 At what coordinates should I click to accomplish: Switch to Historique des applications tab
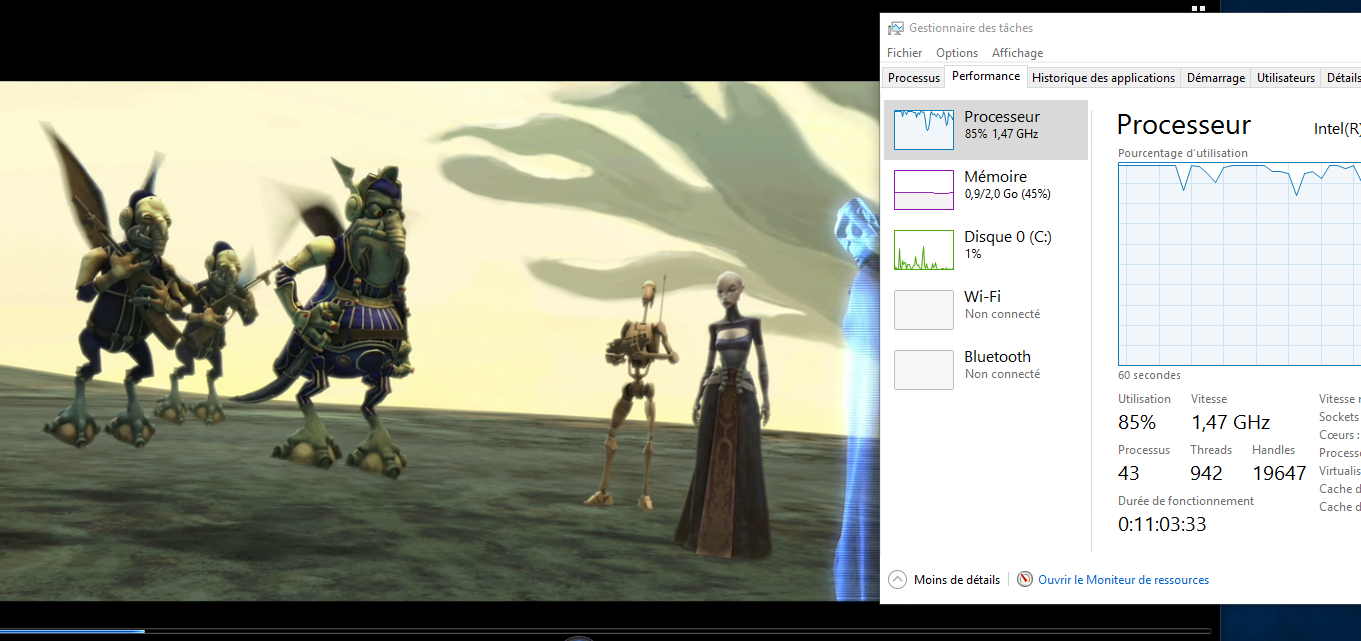1103,78
